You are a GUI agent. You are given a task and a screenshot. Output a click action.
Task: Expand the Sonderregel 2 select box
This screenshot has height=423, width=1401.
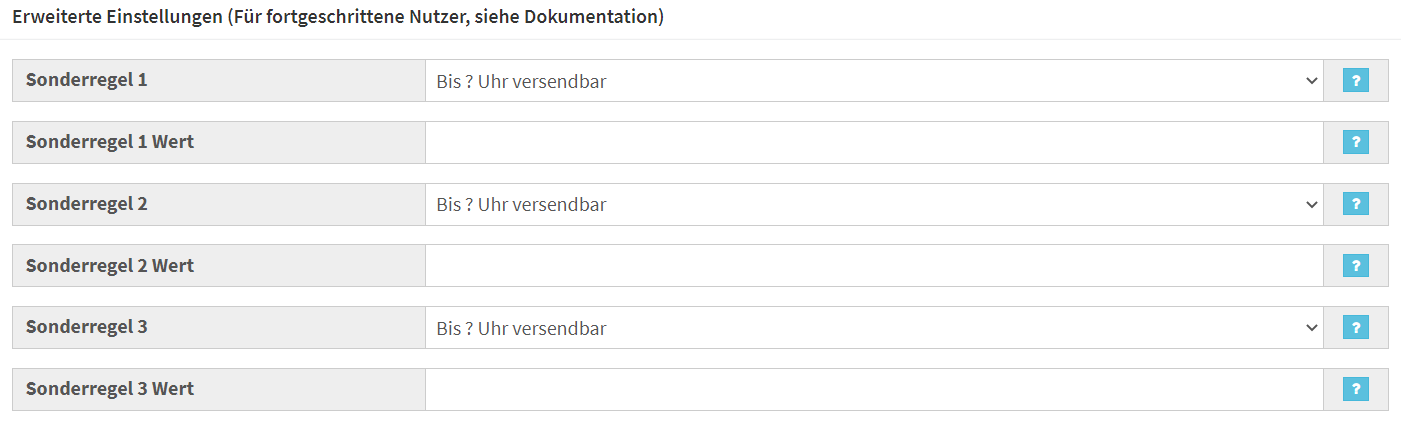pyautogui.click(x=874, y=205)
